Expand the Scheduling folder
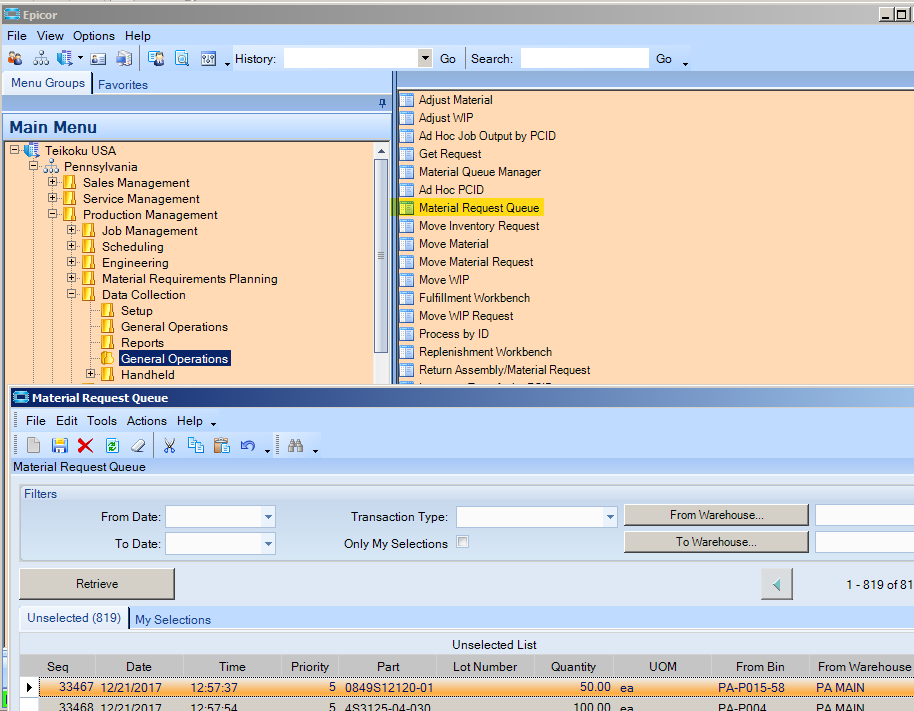 tap(72, 247)
